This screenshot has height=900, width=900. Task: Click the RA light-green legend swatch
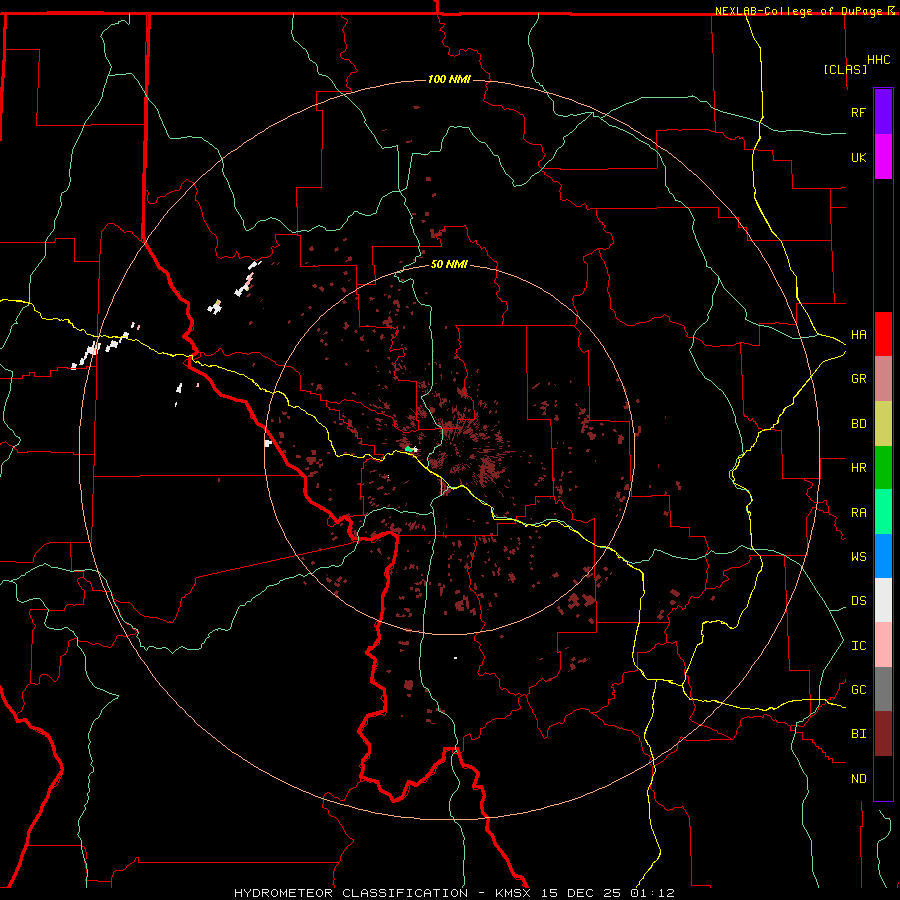[x=883, y=512]
